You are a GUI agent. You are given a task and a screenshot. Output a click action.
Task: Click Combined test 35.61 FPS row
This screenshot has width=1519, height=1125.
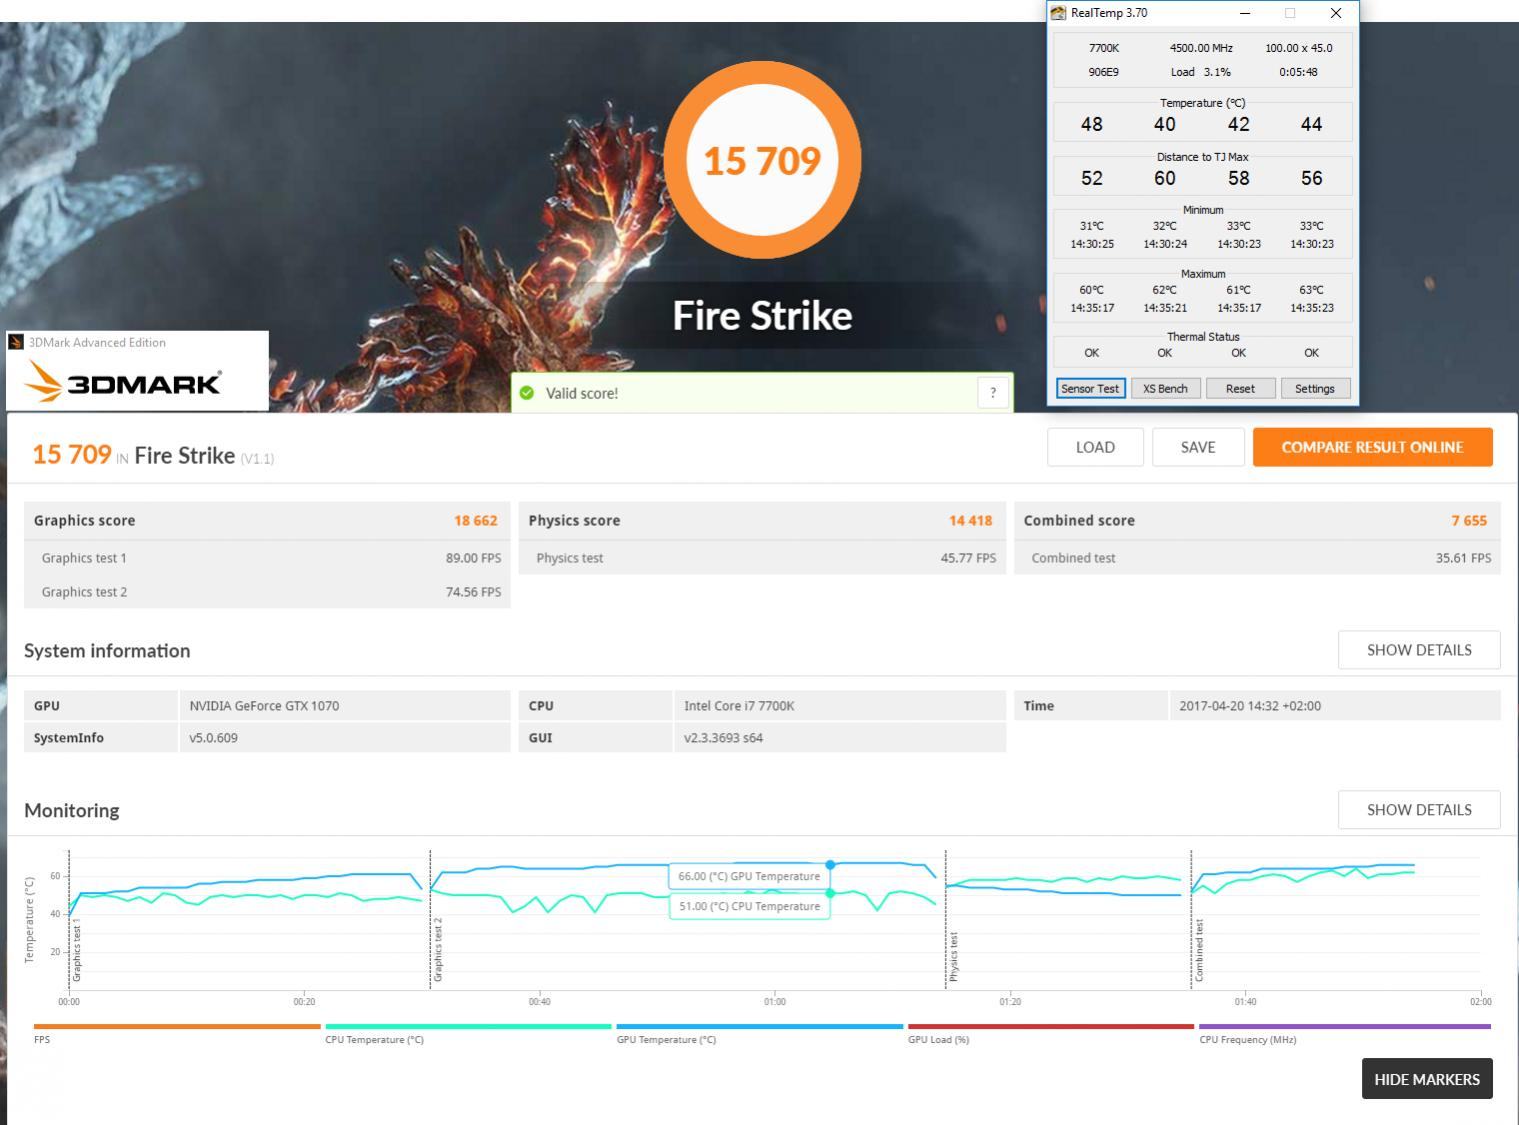point(1257,558)
